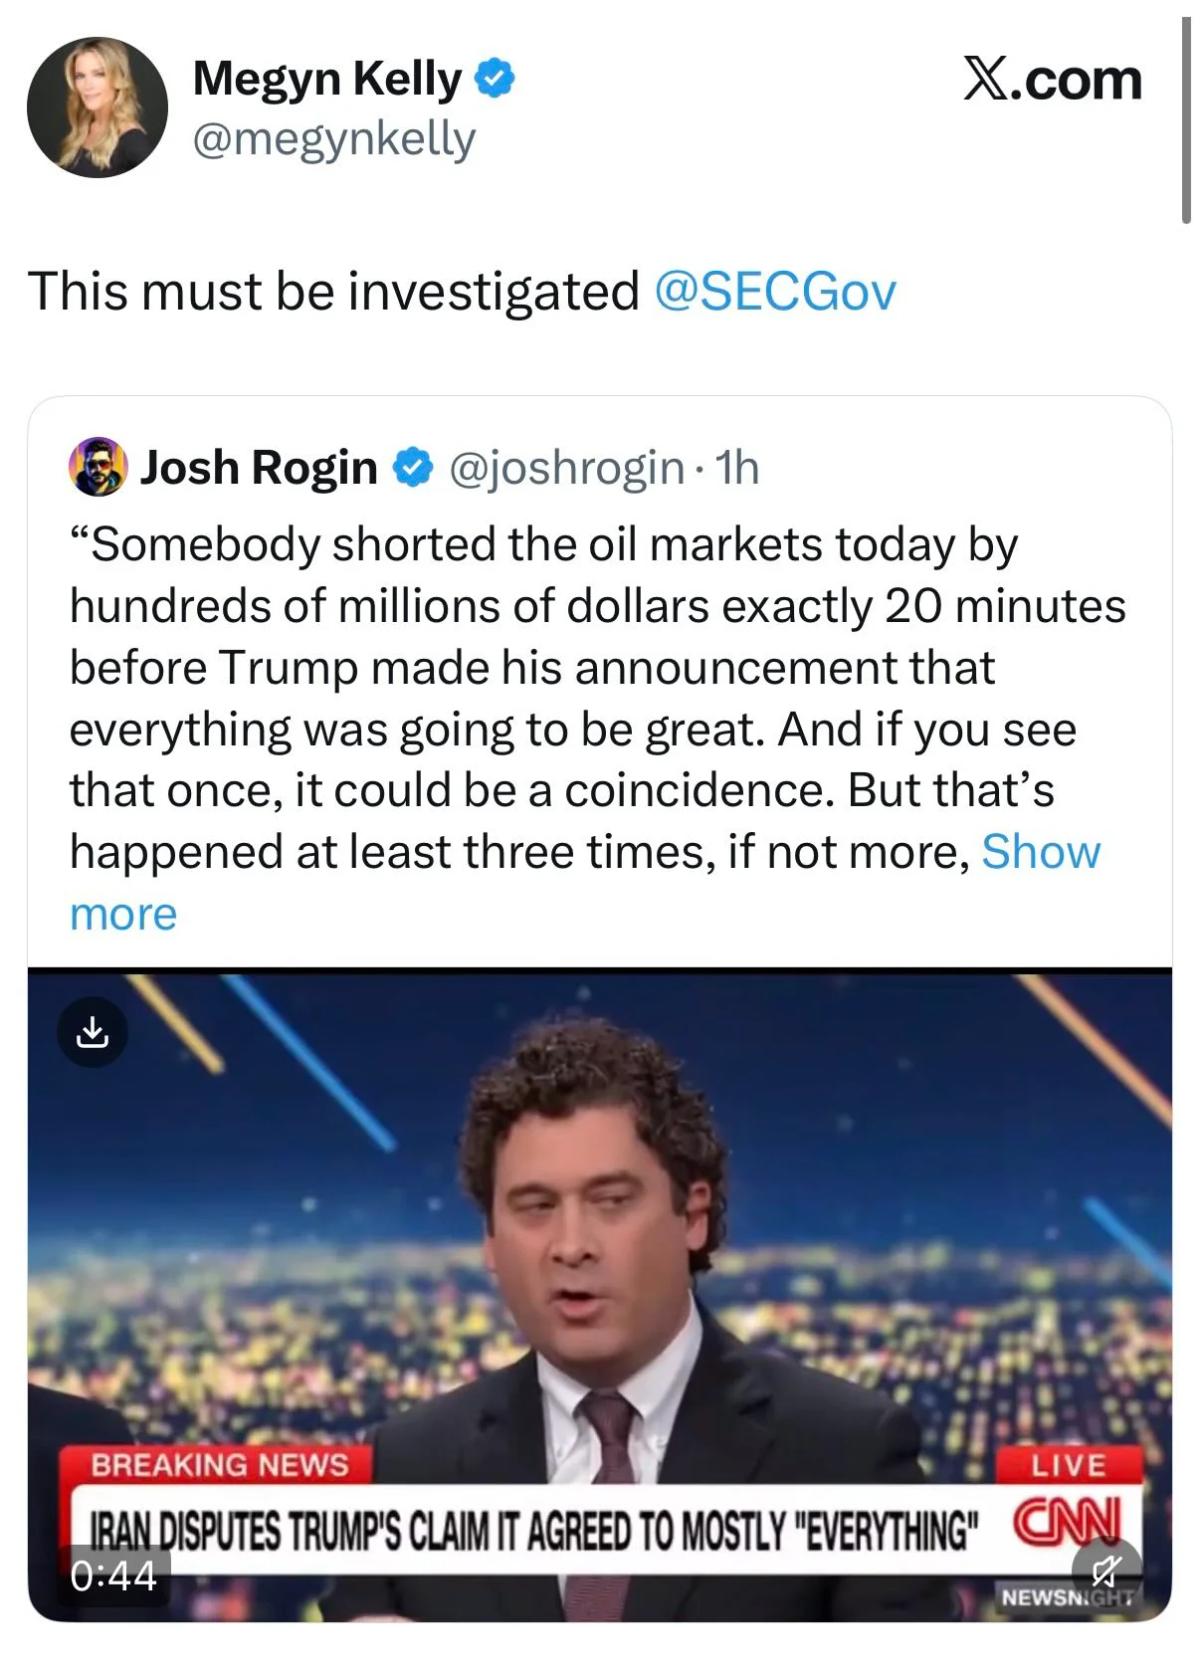Click the download icon on the video
The image size is (1200, 1676).
[x=92, y=1031]
